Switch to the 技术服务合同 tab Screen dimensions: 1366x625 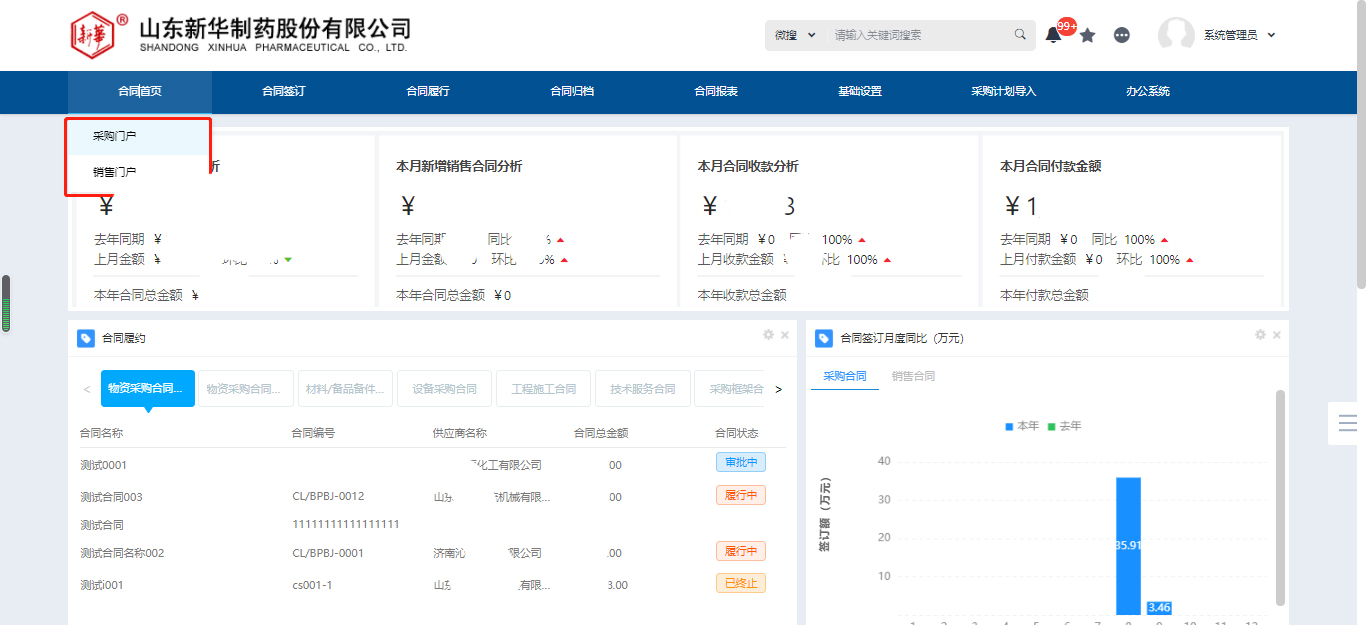click(642, 389)
